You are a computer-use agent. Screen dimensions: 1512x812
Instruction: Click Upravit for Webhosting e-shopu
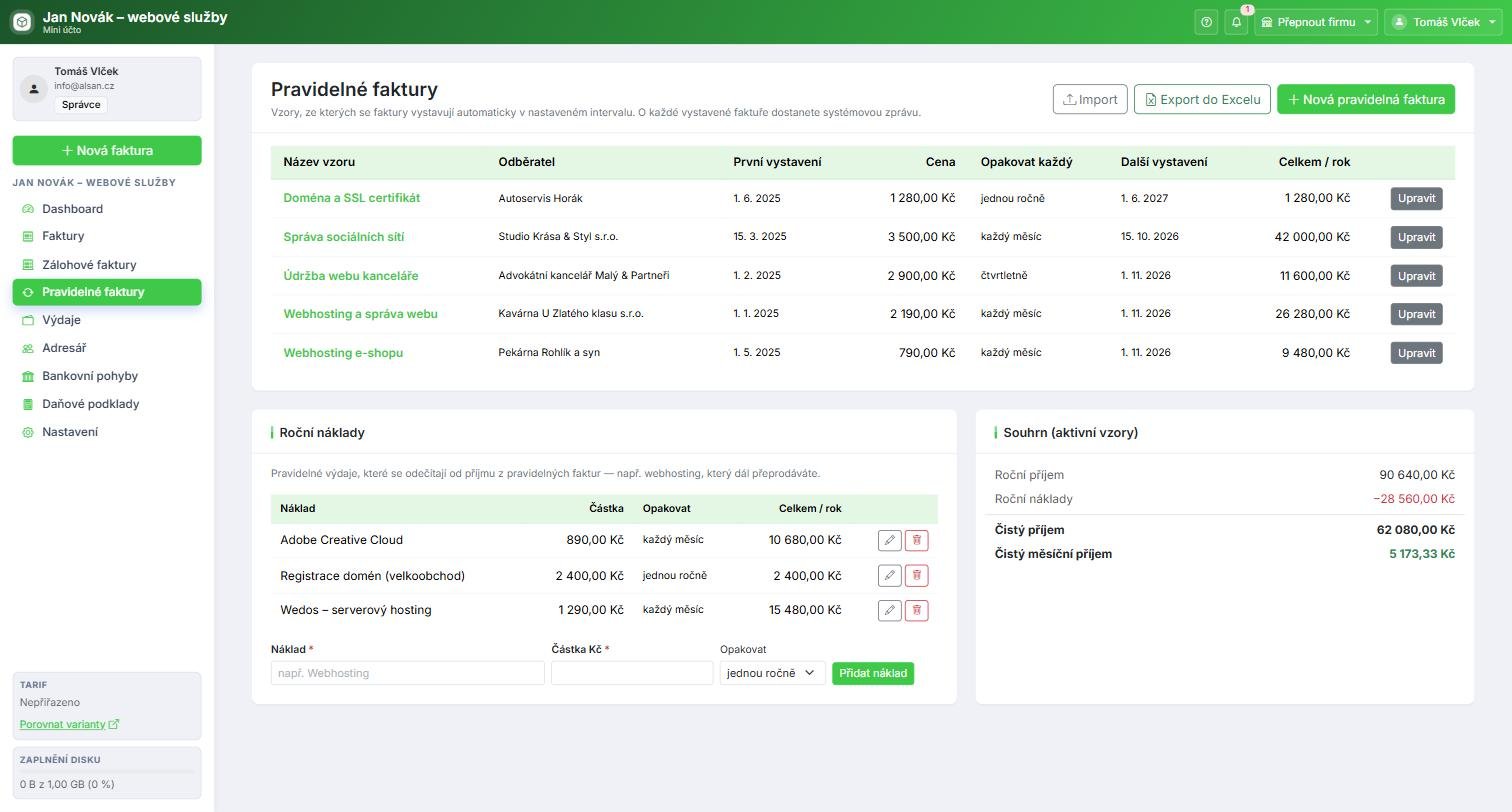1416,353
